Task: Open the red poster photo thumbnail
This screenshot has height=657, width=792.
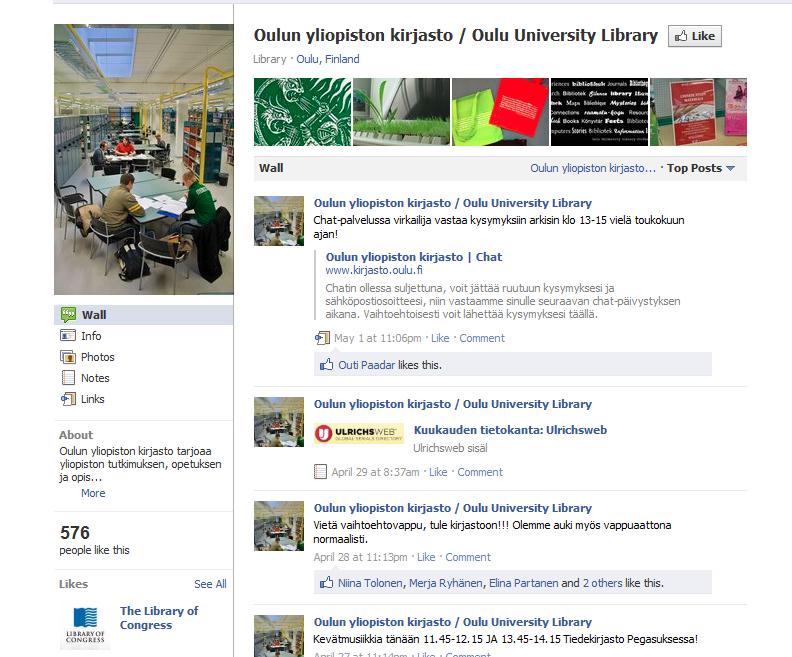Action: [698, 112]
